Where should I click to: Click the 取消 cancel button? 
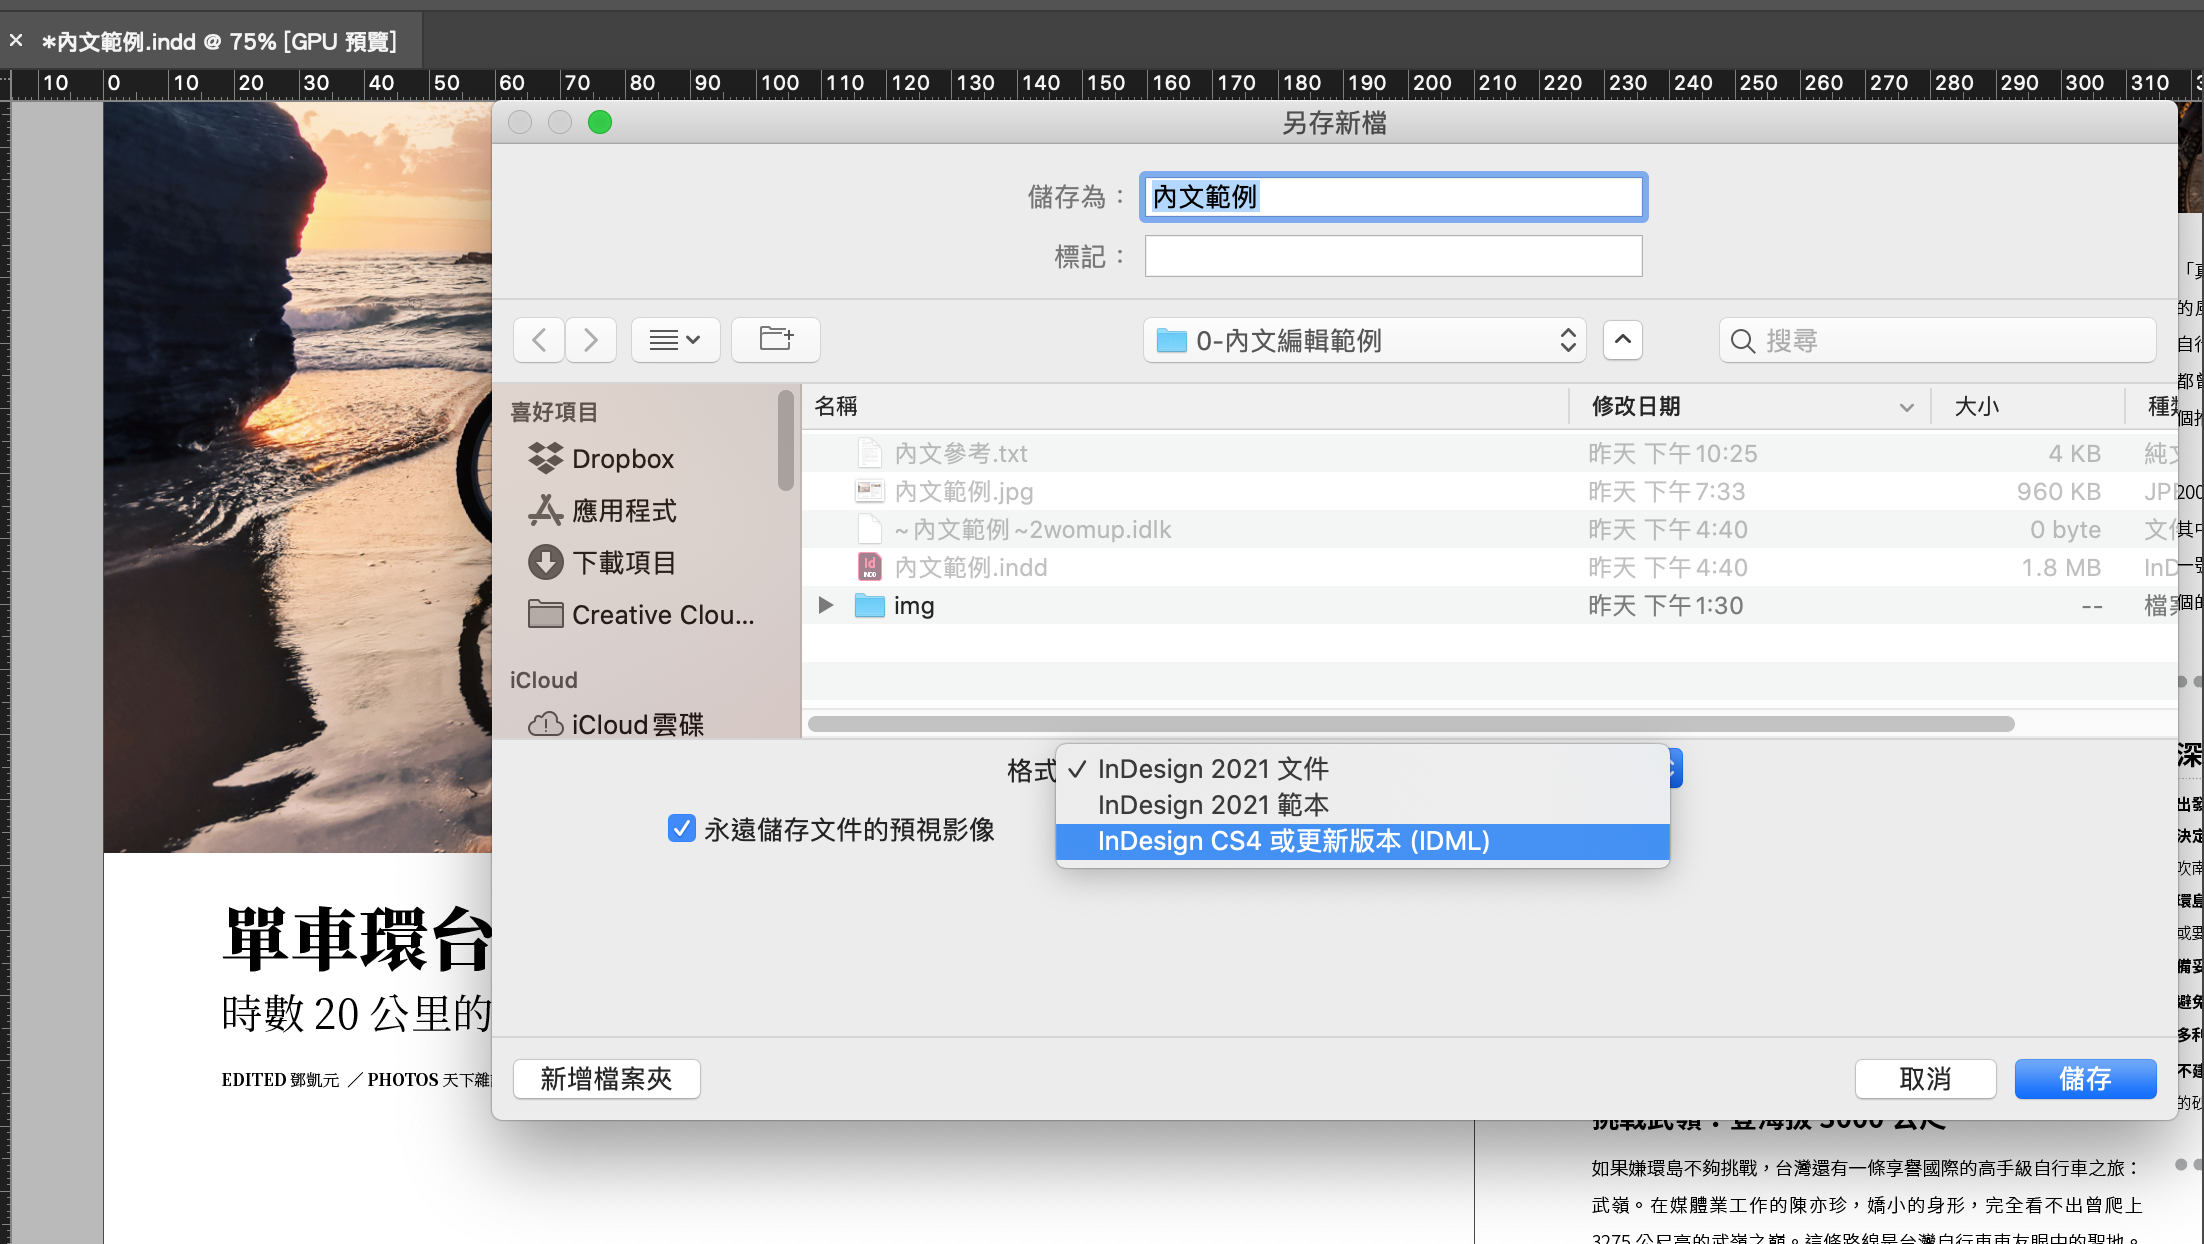(x=1925, y=1079)
